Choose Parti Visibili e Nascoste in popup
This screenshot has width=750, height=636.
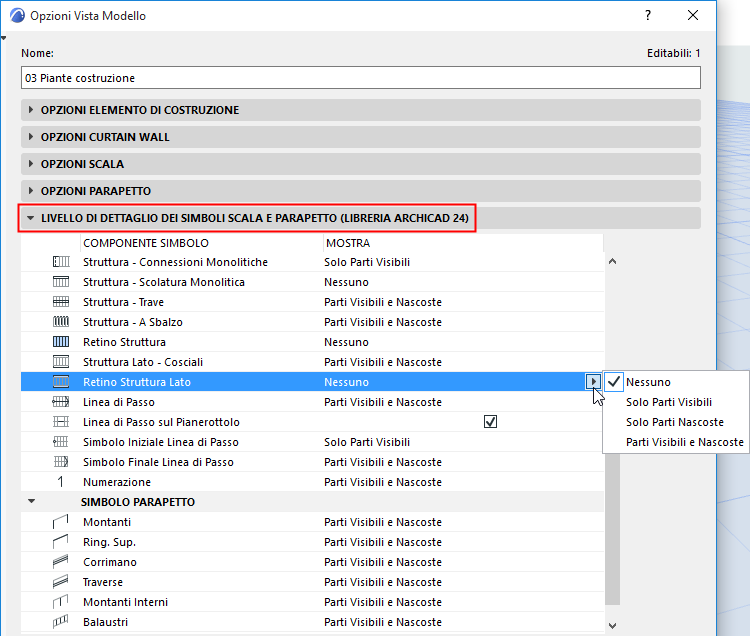point(675,442)
